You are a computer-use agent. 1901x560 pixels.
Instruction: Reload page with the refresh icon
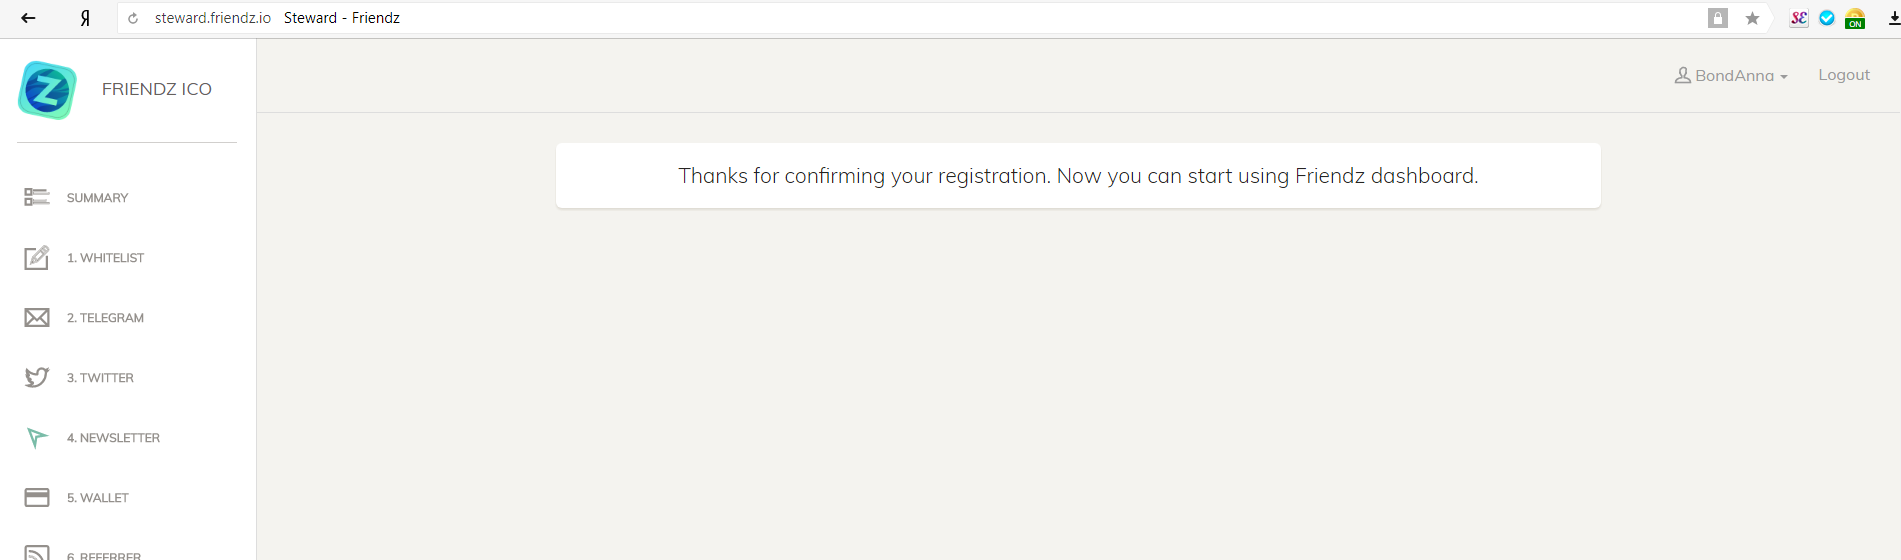pyautogui.click(x=133, y=18)
